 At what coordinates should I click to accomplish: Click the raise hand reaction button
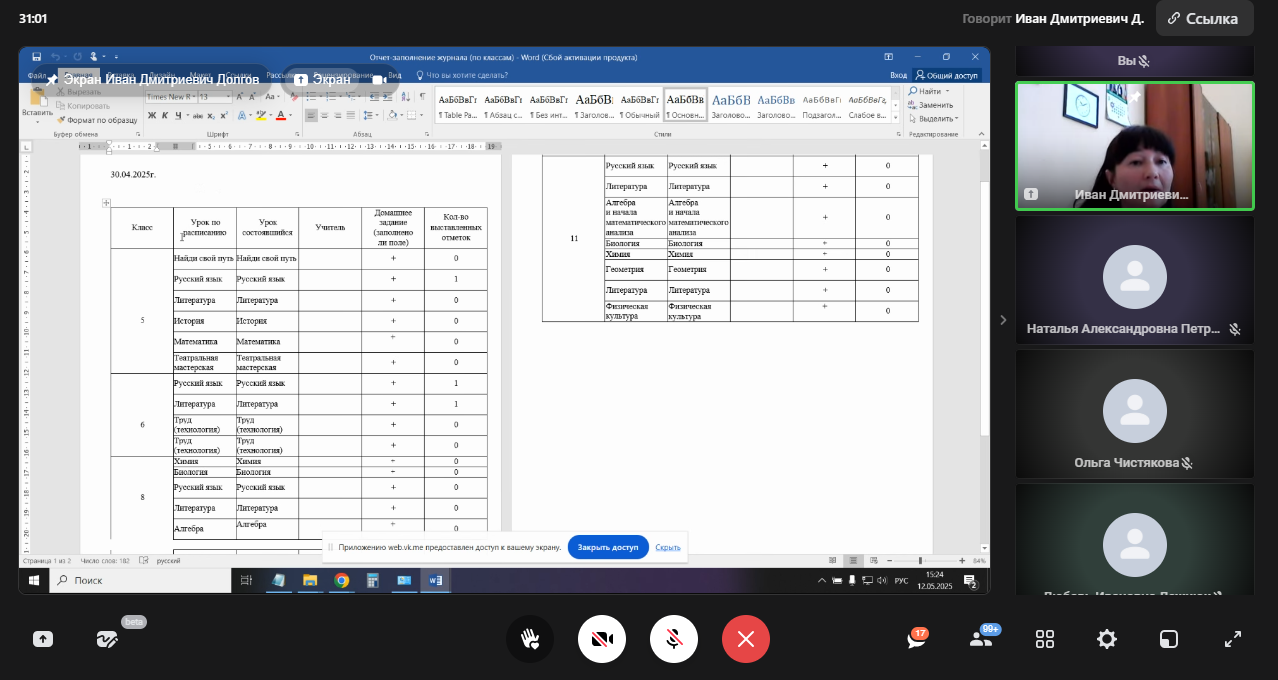pos(530,639)
